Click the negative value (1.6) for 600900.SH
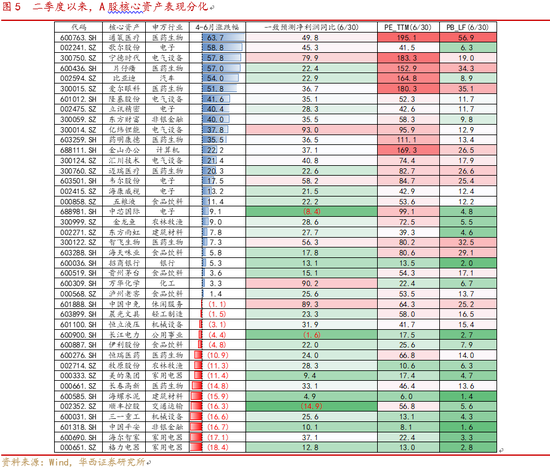This screenshot has height=468, width=550. coord(311,335)
